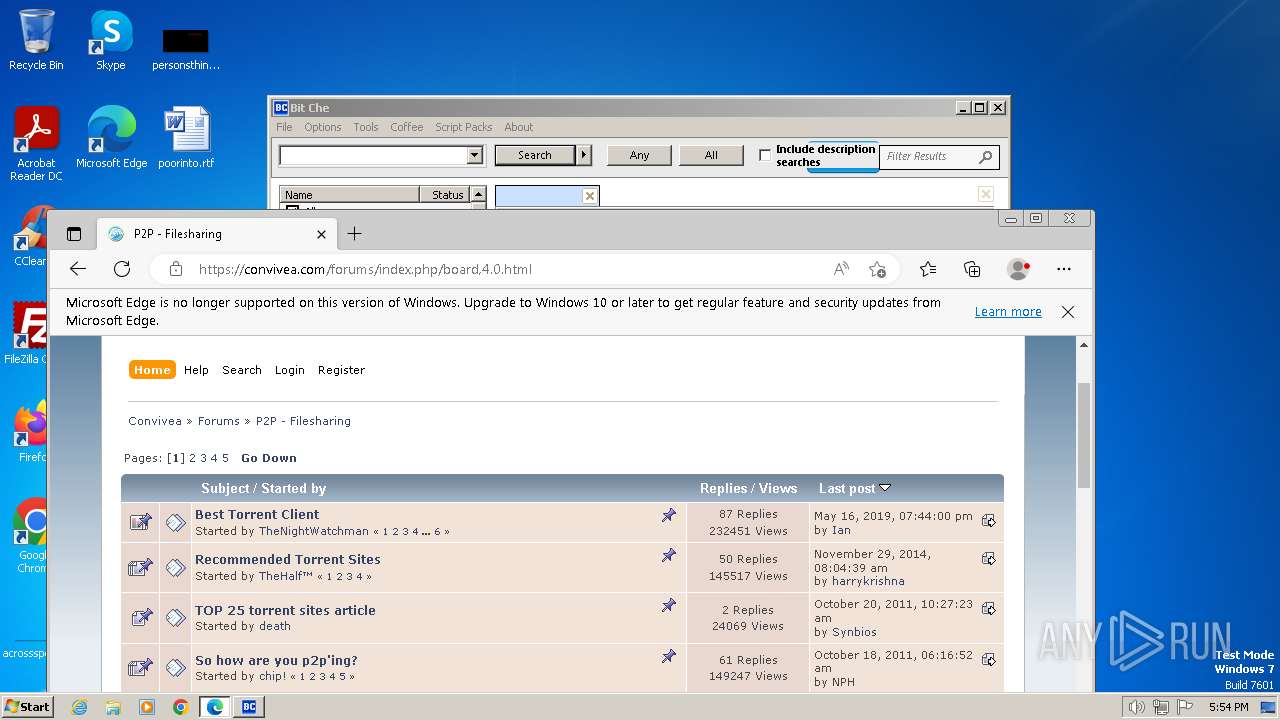Open the TOP 25 torrent sites article topic

pos(285,610)
